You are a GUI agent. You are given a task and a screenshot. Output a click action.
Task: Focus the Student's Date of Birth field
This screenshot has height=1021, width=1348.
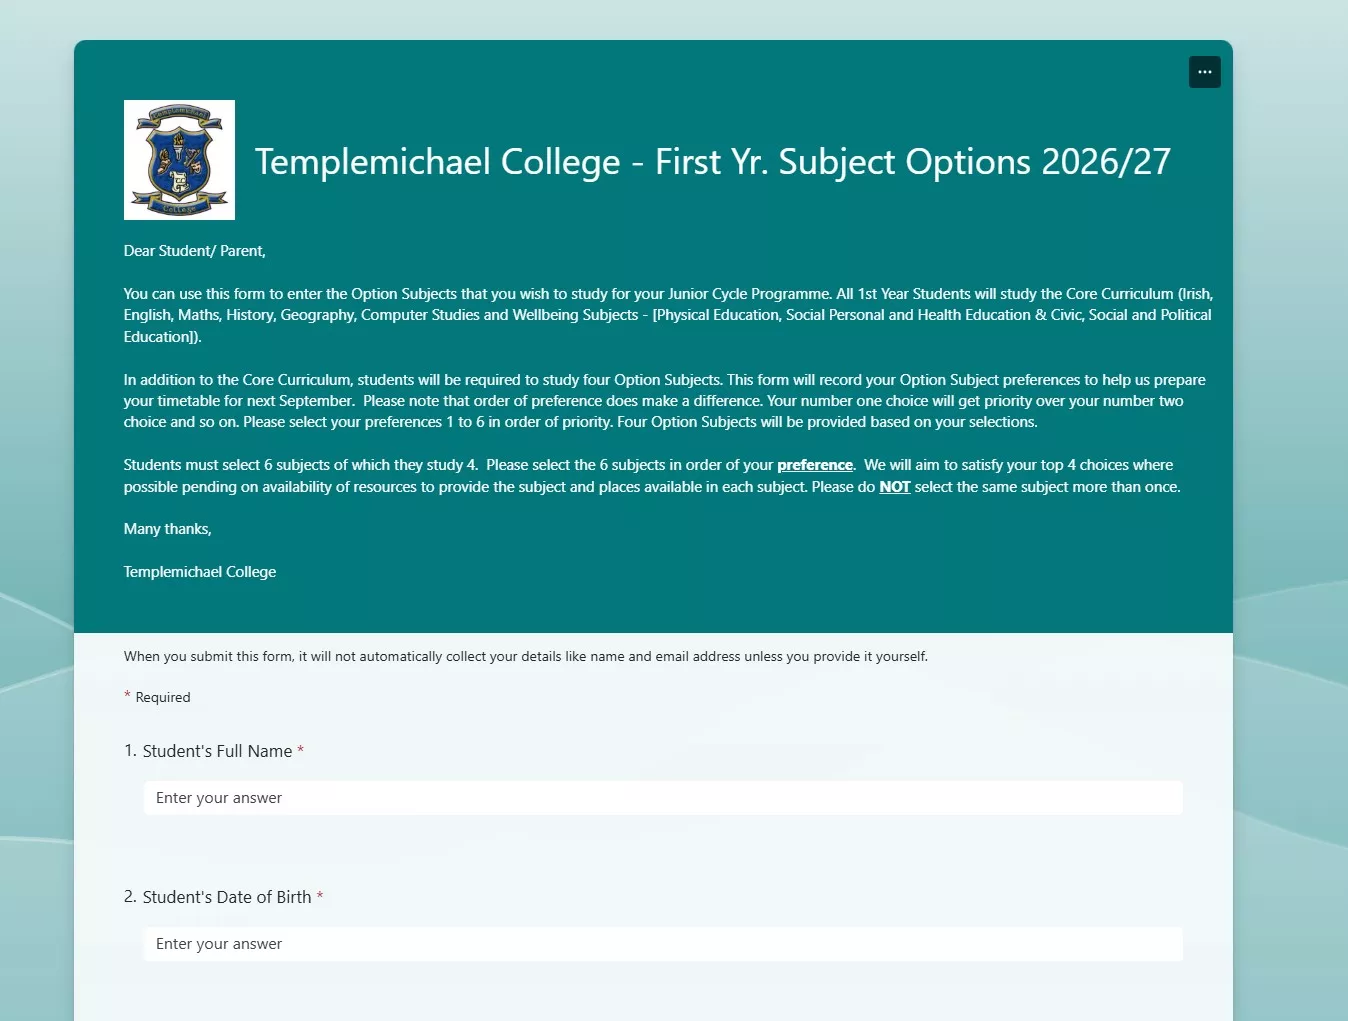click(662, 944)
